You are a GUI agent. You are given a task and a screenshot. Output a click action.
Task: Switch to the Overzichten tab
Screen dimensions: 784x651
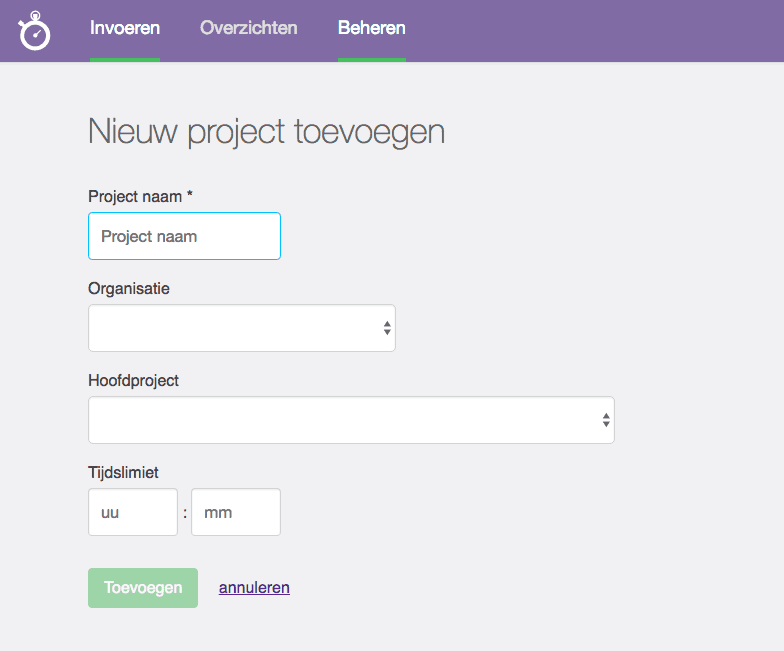coord(248,28)
